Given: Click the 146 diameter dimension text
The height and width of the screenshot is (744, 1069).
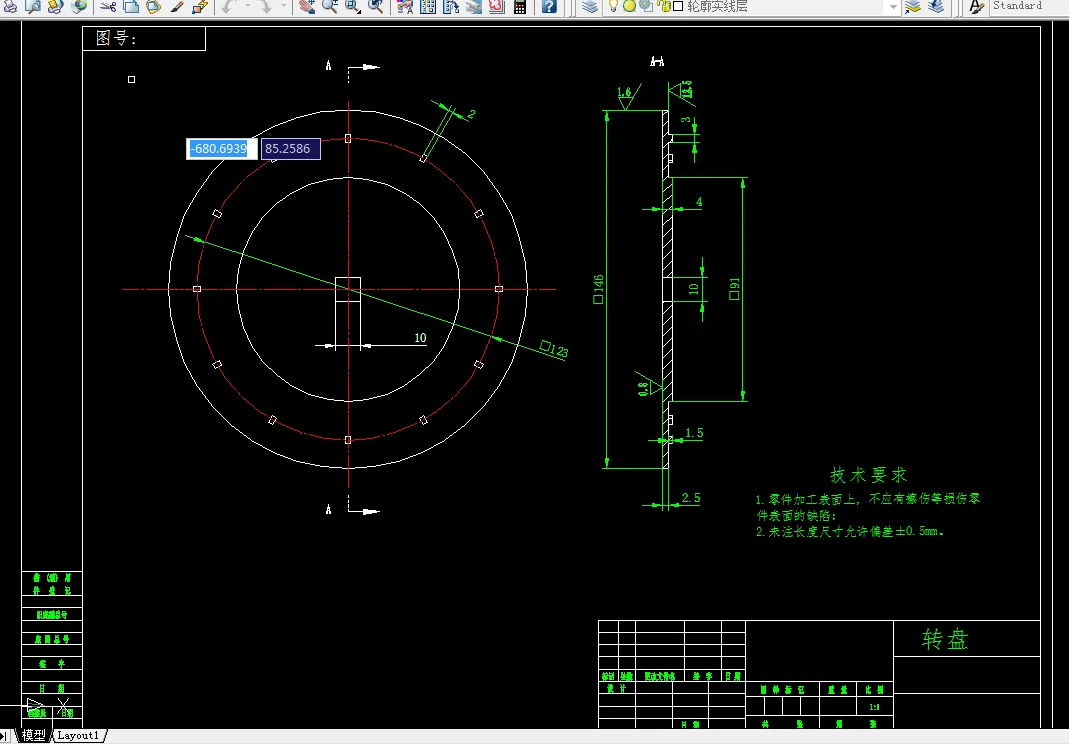Looking at the screenshot, I should point(599,289).
